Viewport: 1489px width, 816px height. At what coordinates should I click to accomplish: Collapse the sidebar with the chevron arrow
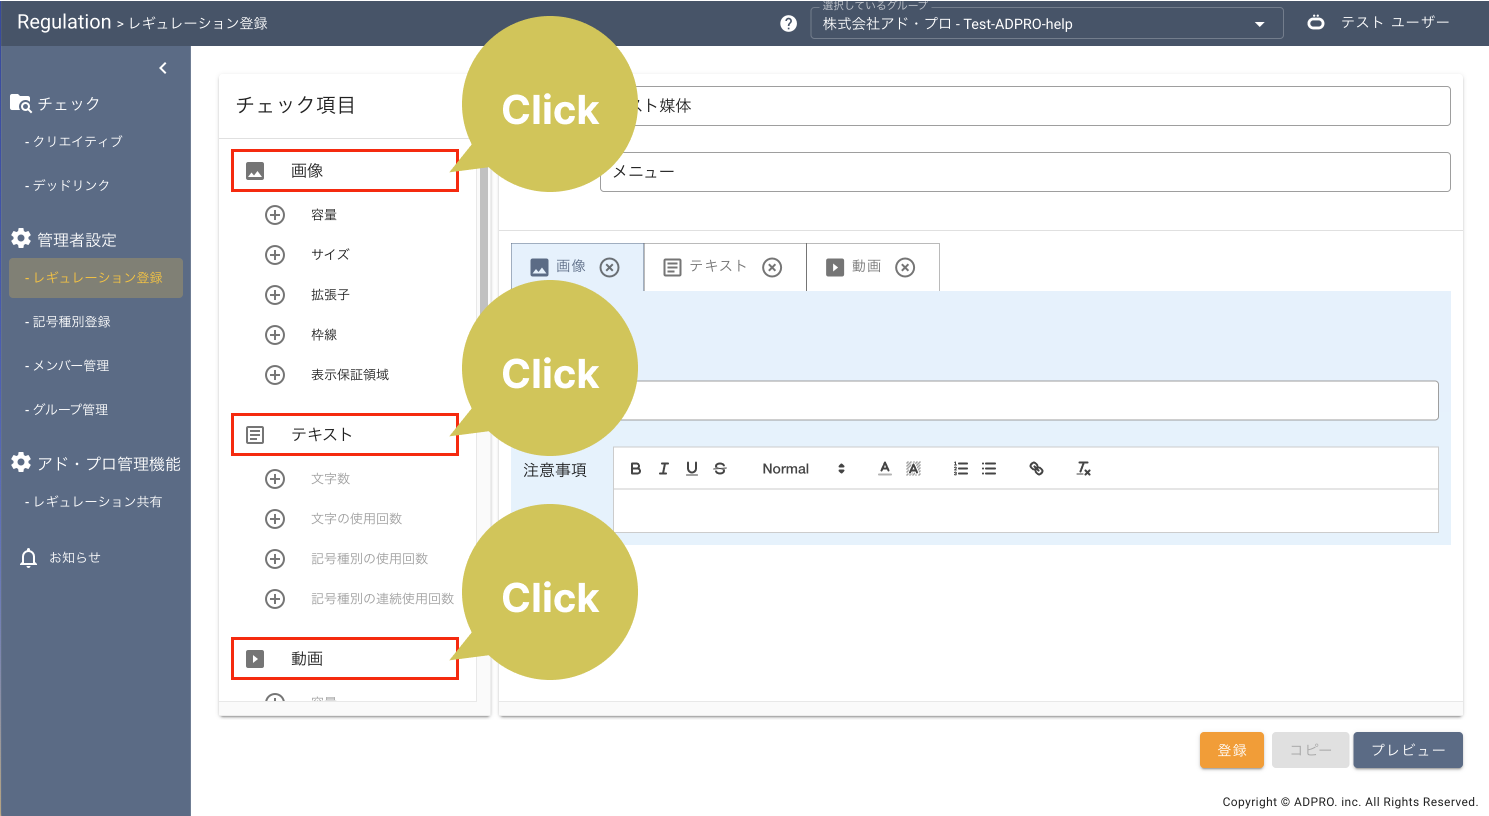163,68
